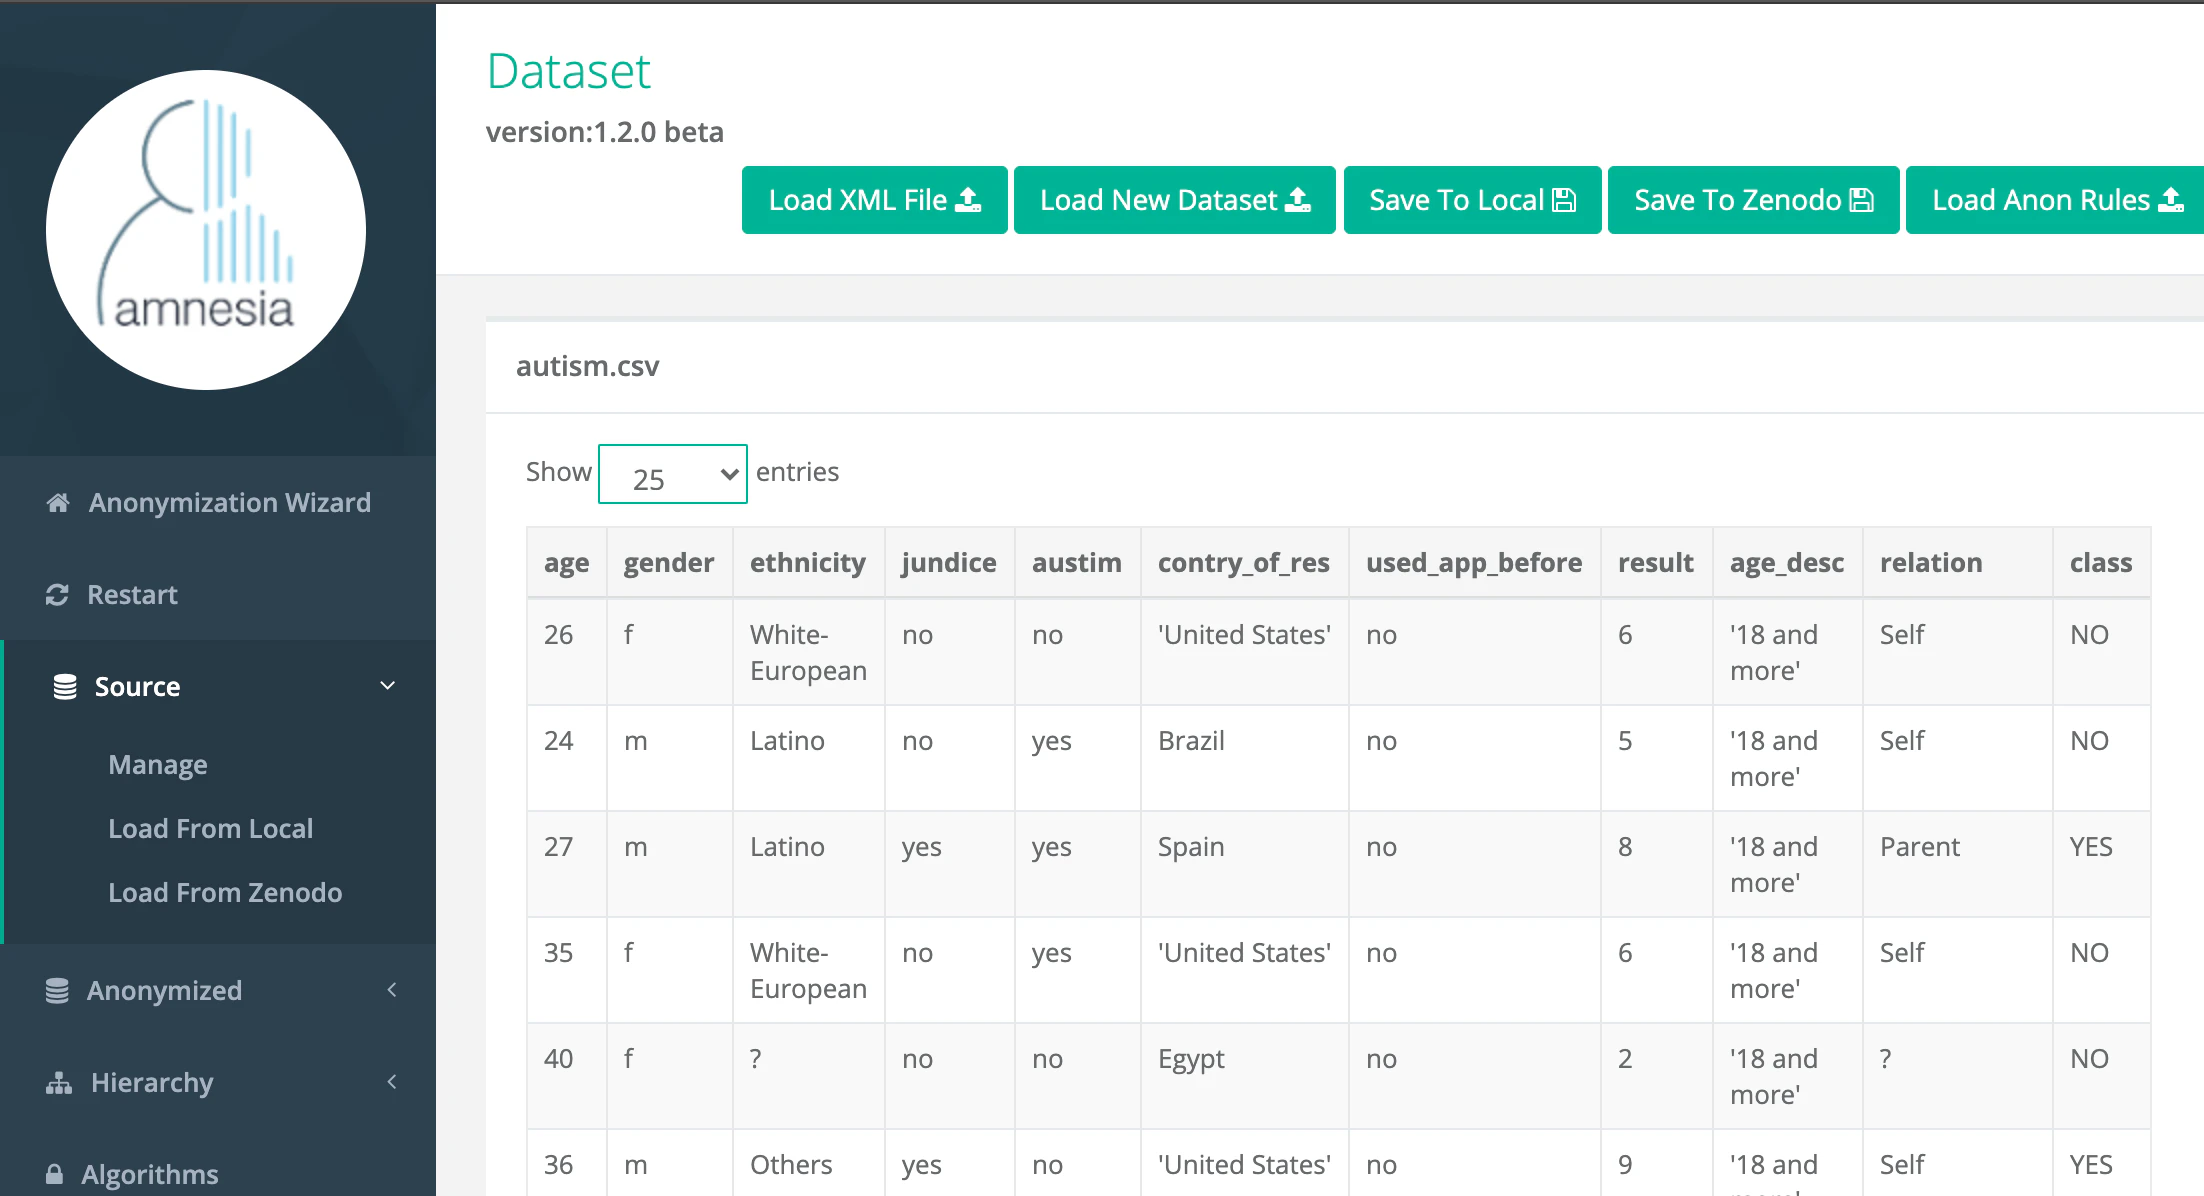The image size is (2204, 1196).
Task: Open Hierarchy via its tree icon
Action: (58, 1082)
